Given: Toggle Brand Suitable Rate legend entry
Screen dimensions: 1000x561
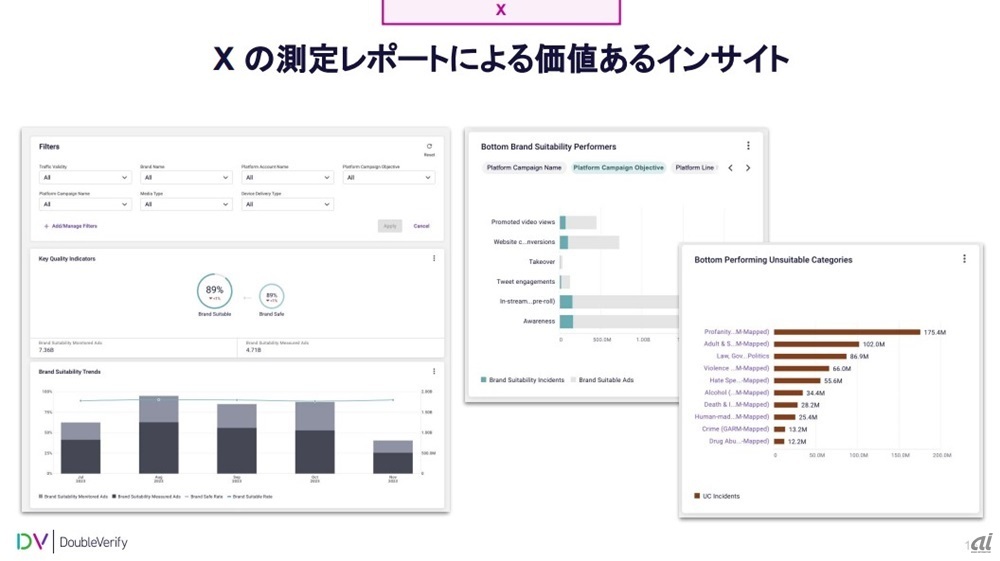Looking at the screenshot, I should (x=250, y=497).
